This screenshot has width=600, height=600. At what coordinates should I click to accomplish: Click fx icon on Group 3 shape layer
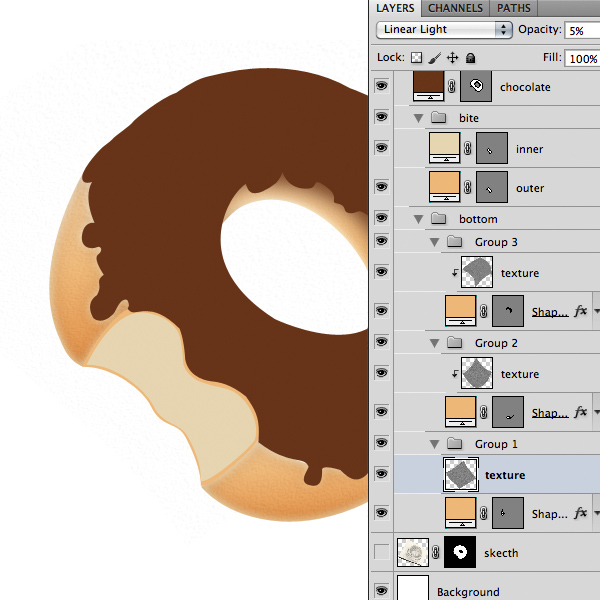point(580,311)
